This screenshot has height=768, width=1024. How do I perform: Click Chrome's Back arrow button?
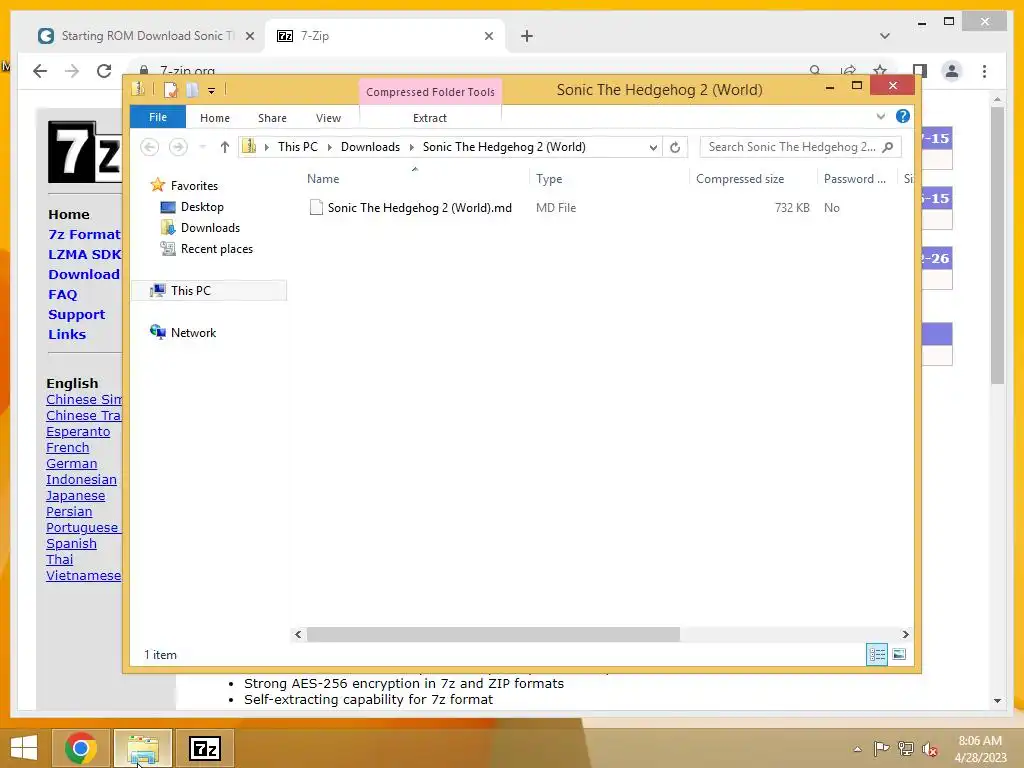pos(40,71)
